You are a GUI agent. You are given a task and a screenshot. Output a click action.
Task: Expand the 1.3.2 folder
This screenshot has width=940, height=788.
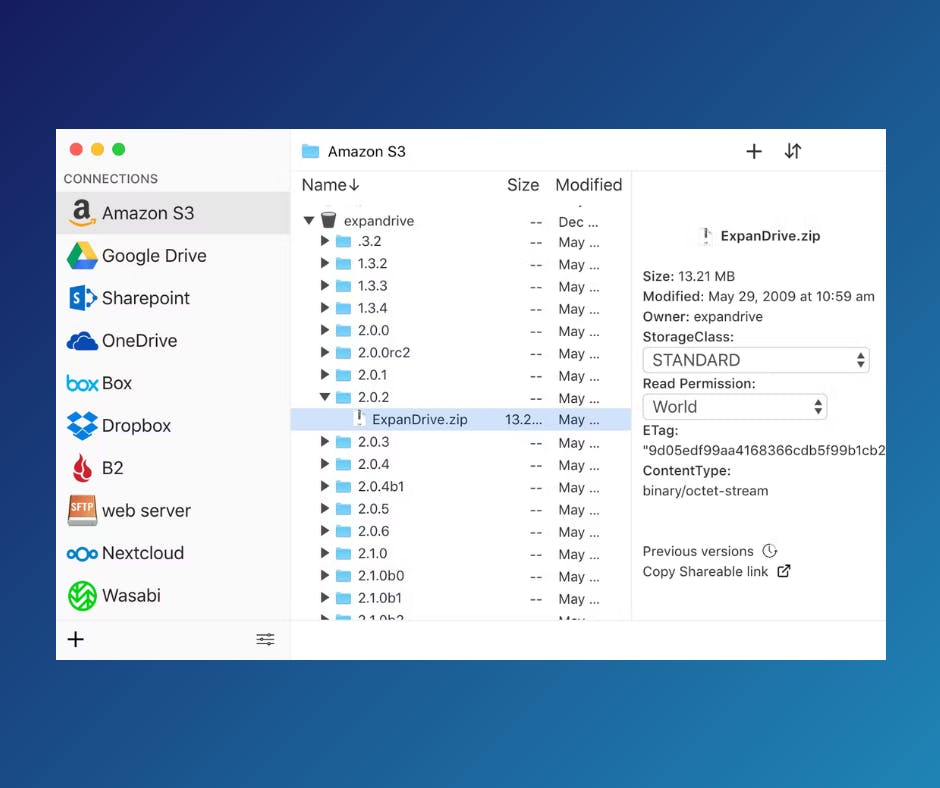pos(324,263)
